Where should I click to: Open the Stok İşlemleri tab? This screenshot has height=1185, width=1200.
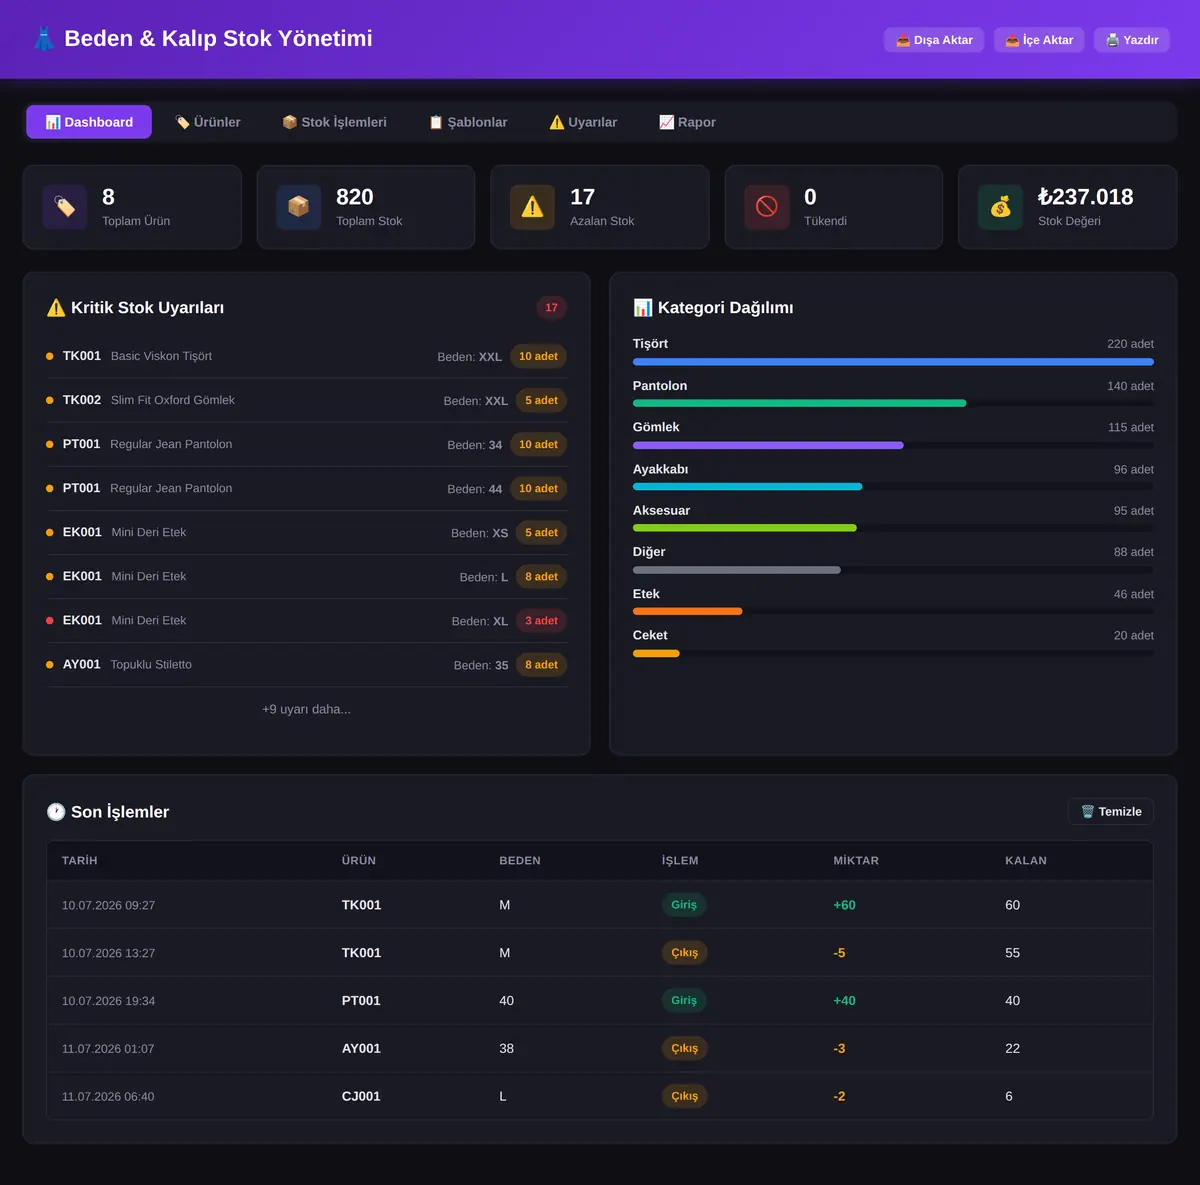tap(334, 122)
